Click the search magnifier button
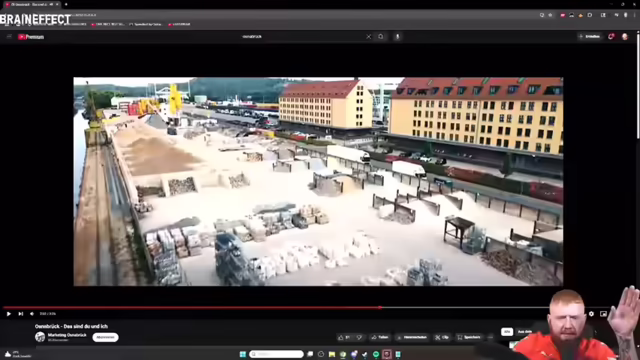 pyautogui.click(x=381, y=37)
